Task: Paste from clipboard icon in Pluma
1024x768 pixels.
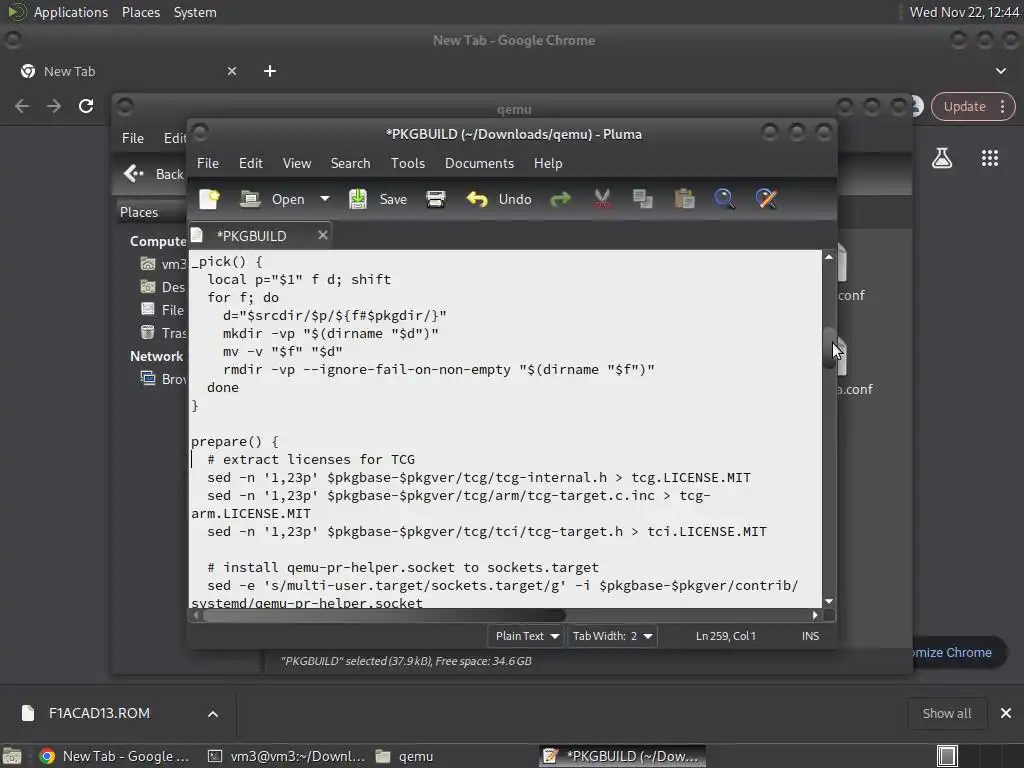Action: (684, 199)
